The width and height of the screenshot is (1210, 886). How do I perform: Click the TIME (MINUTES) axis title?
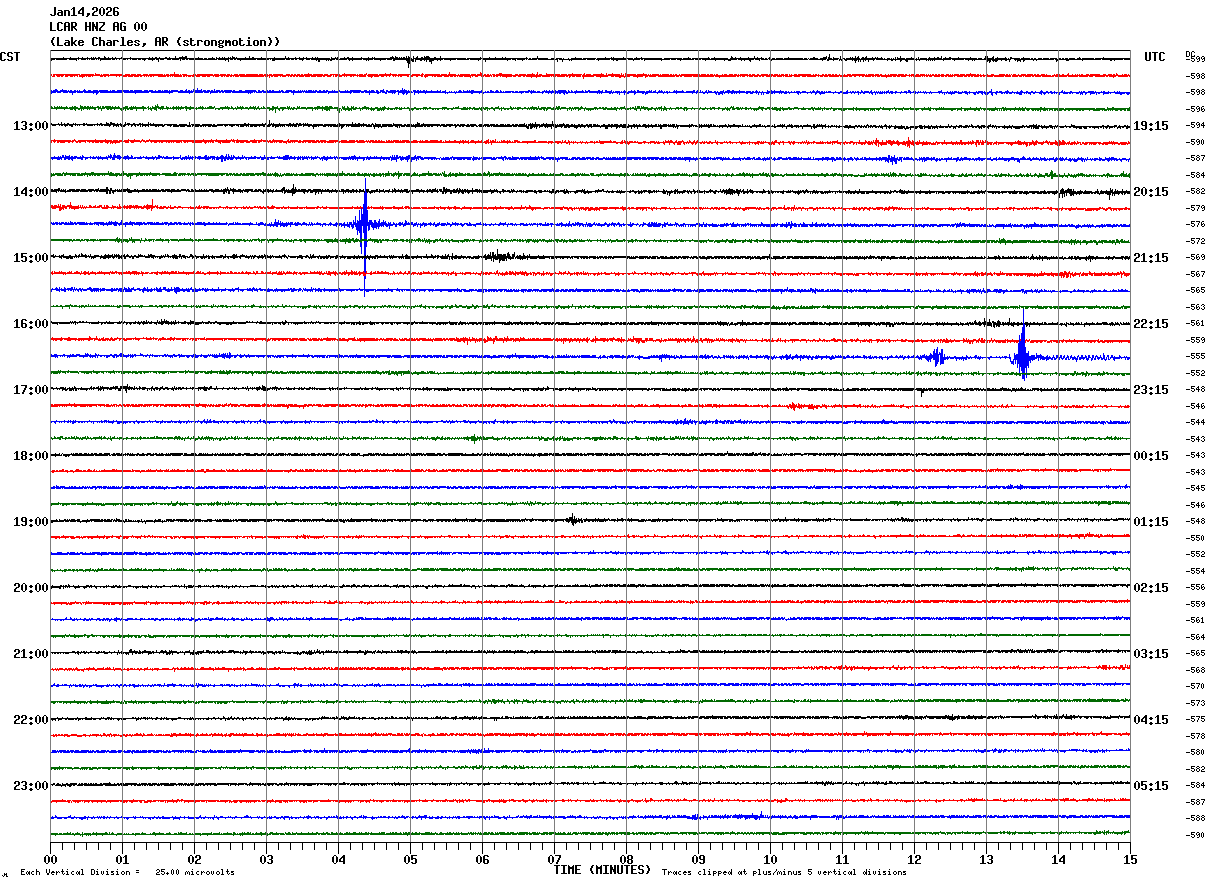[x=602, y=870]
